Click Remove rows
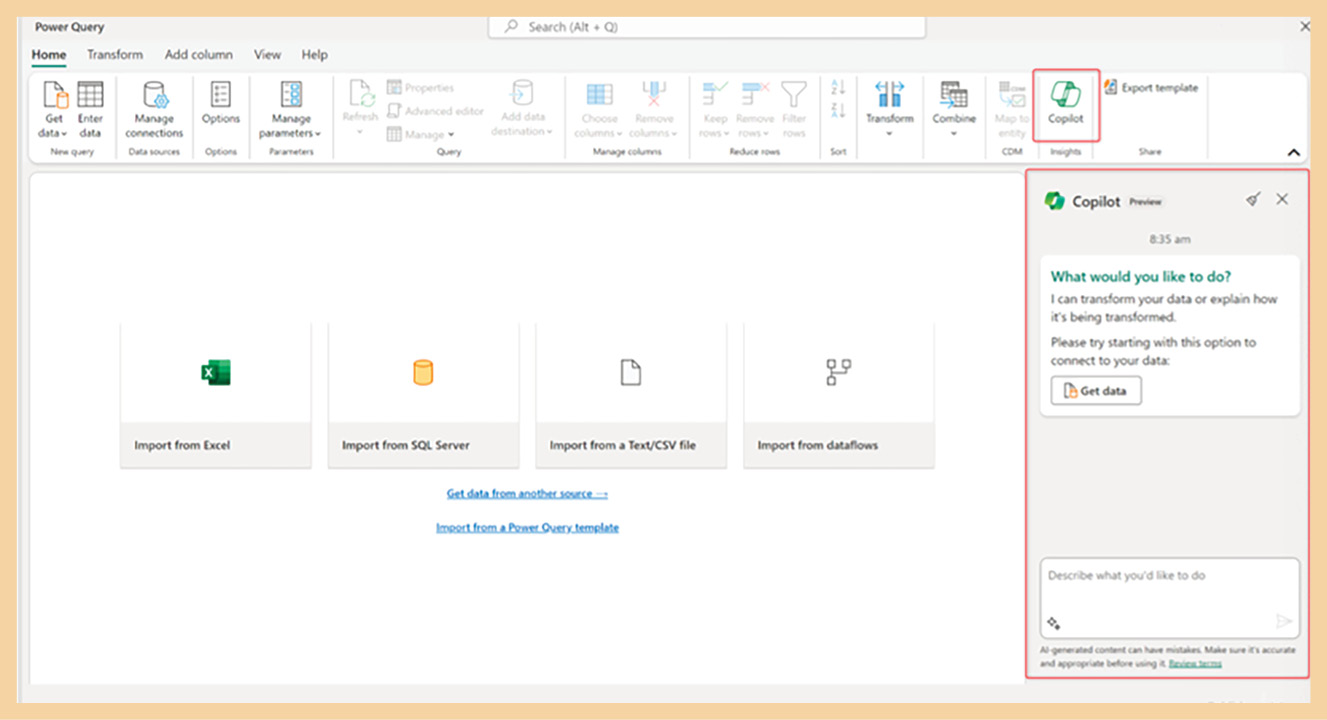 (755, 110)
